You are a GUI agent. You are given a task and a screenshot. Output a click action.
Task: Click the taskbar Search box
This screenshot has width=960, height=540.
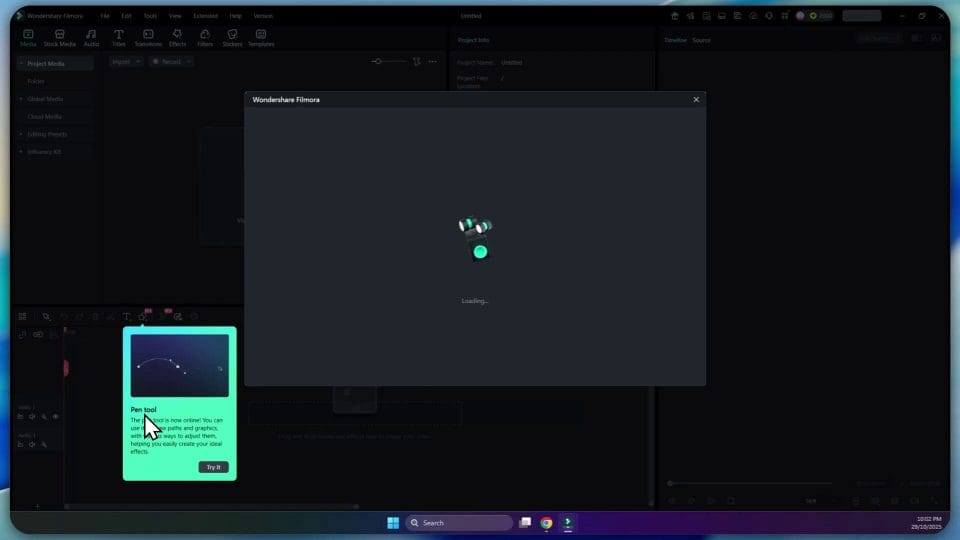click(459, 523)
